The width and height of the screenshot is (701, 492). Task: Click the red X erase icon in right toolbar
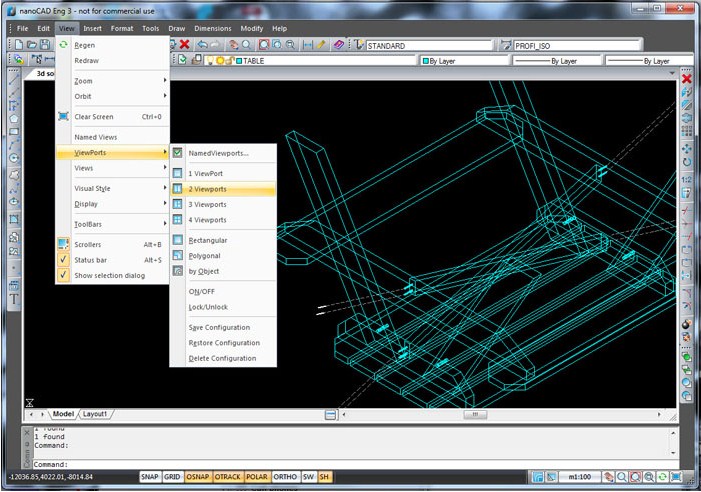tap(687, 79)
